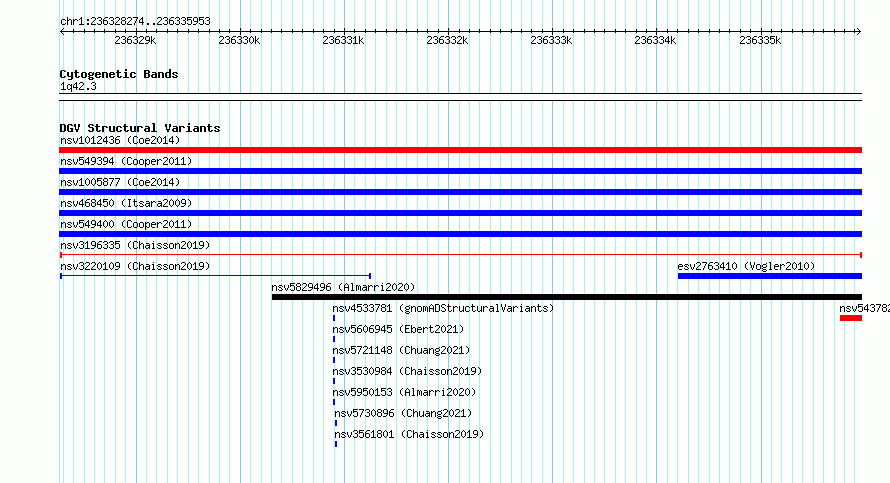Screen dimensions: 890x483
Task: Open nsv3220109 (Chaisson2019) label
Action: click(135, 266)
